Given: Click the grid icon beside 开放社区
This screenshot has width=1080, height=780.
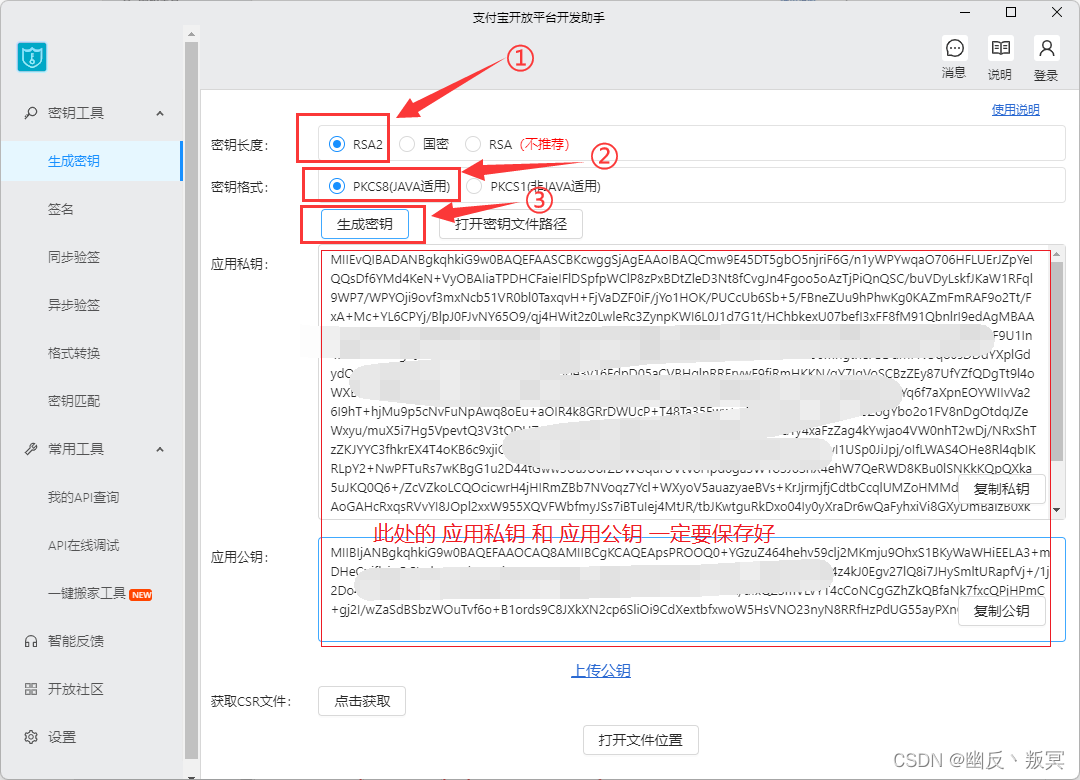Looking at the screenshot, I should tap(30, 689).
